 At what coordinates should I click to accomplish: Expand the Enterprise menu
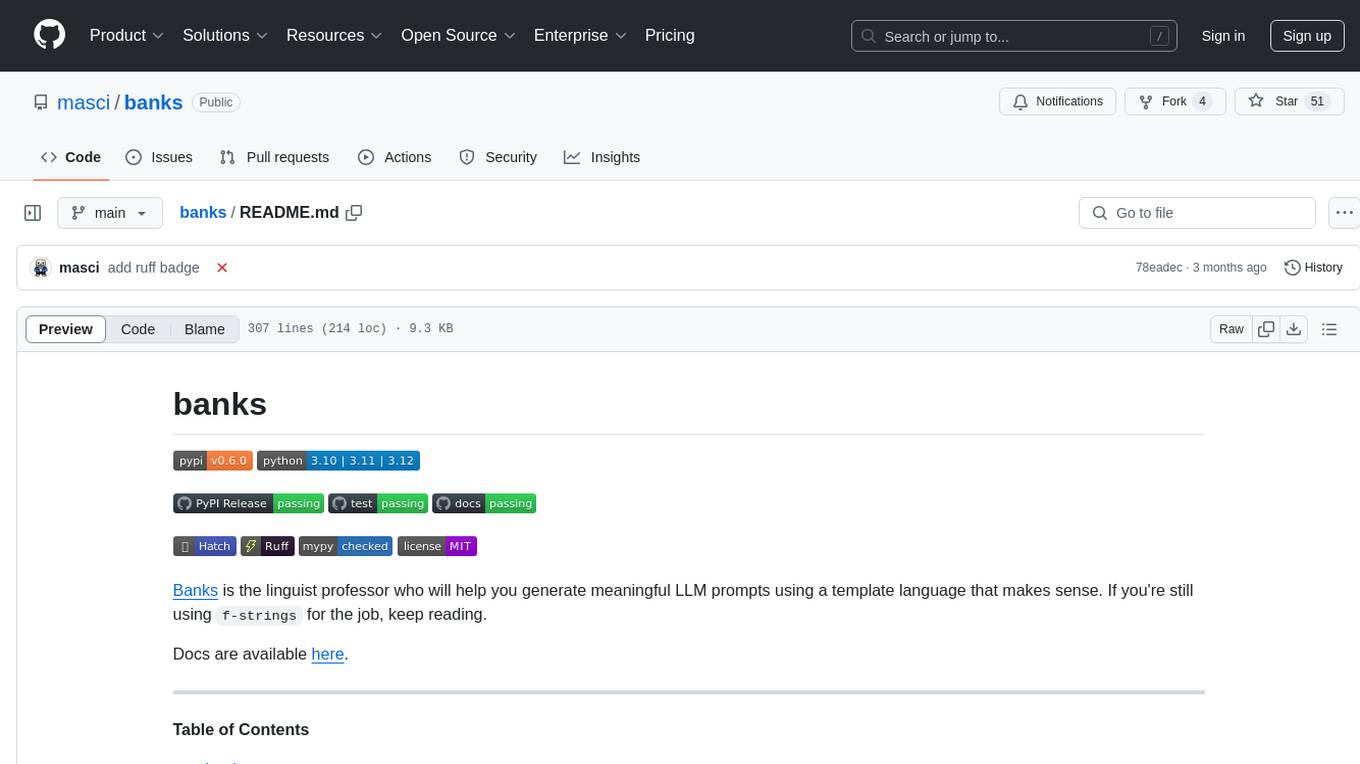(x=580, y=35)
